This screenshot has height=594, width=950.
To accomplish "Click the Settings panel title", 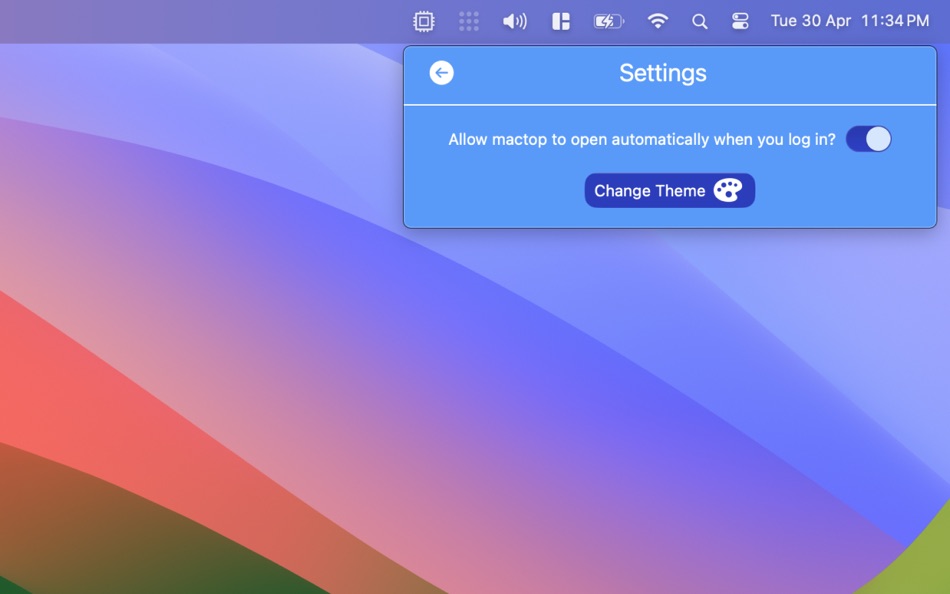I will [x=662, y=72].
